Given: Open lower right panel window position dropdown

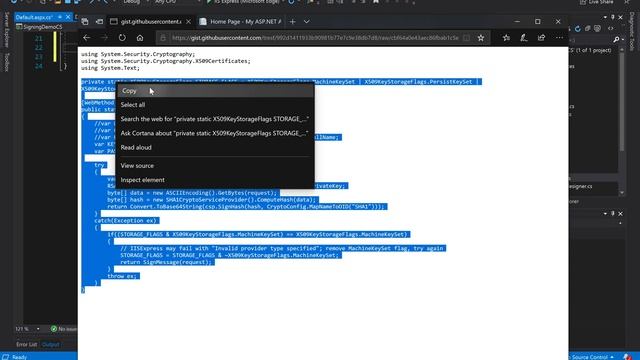Looking at the screenshot, I should pos(605,213).
